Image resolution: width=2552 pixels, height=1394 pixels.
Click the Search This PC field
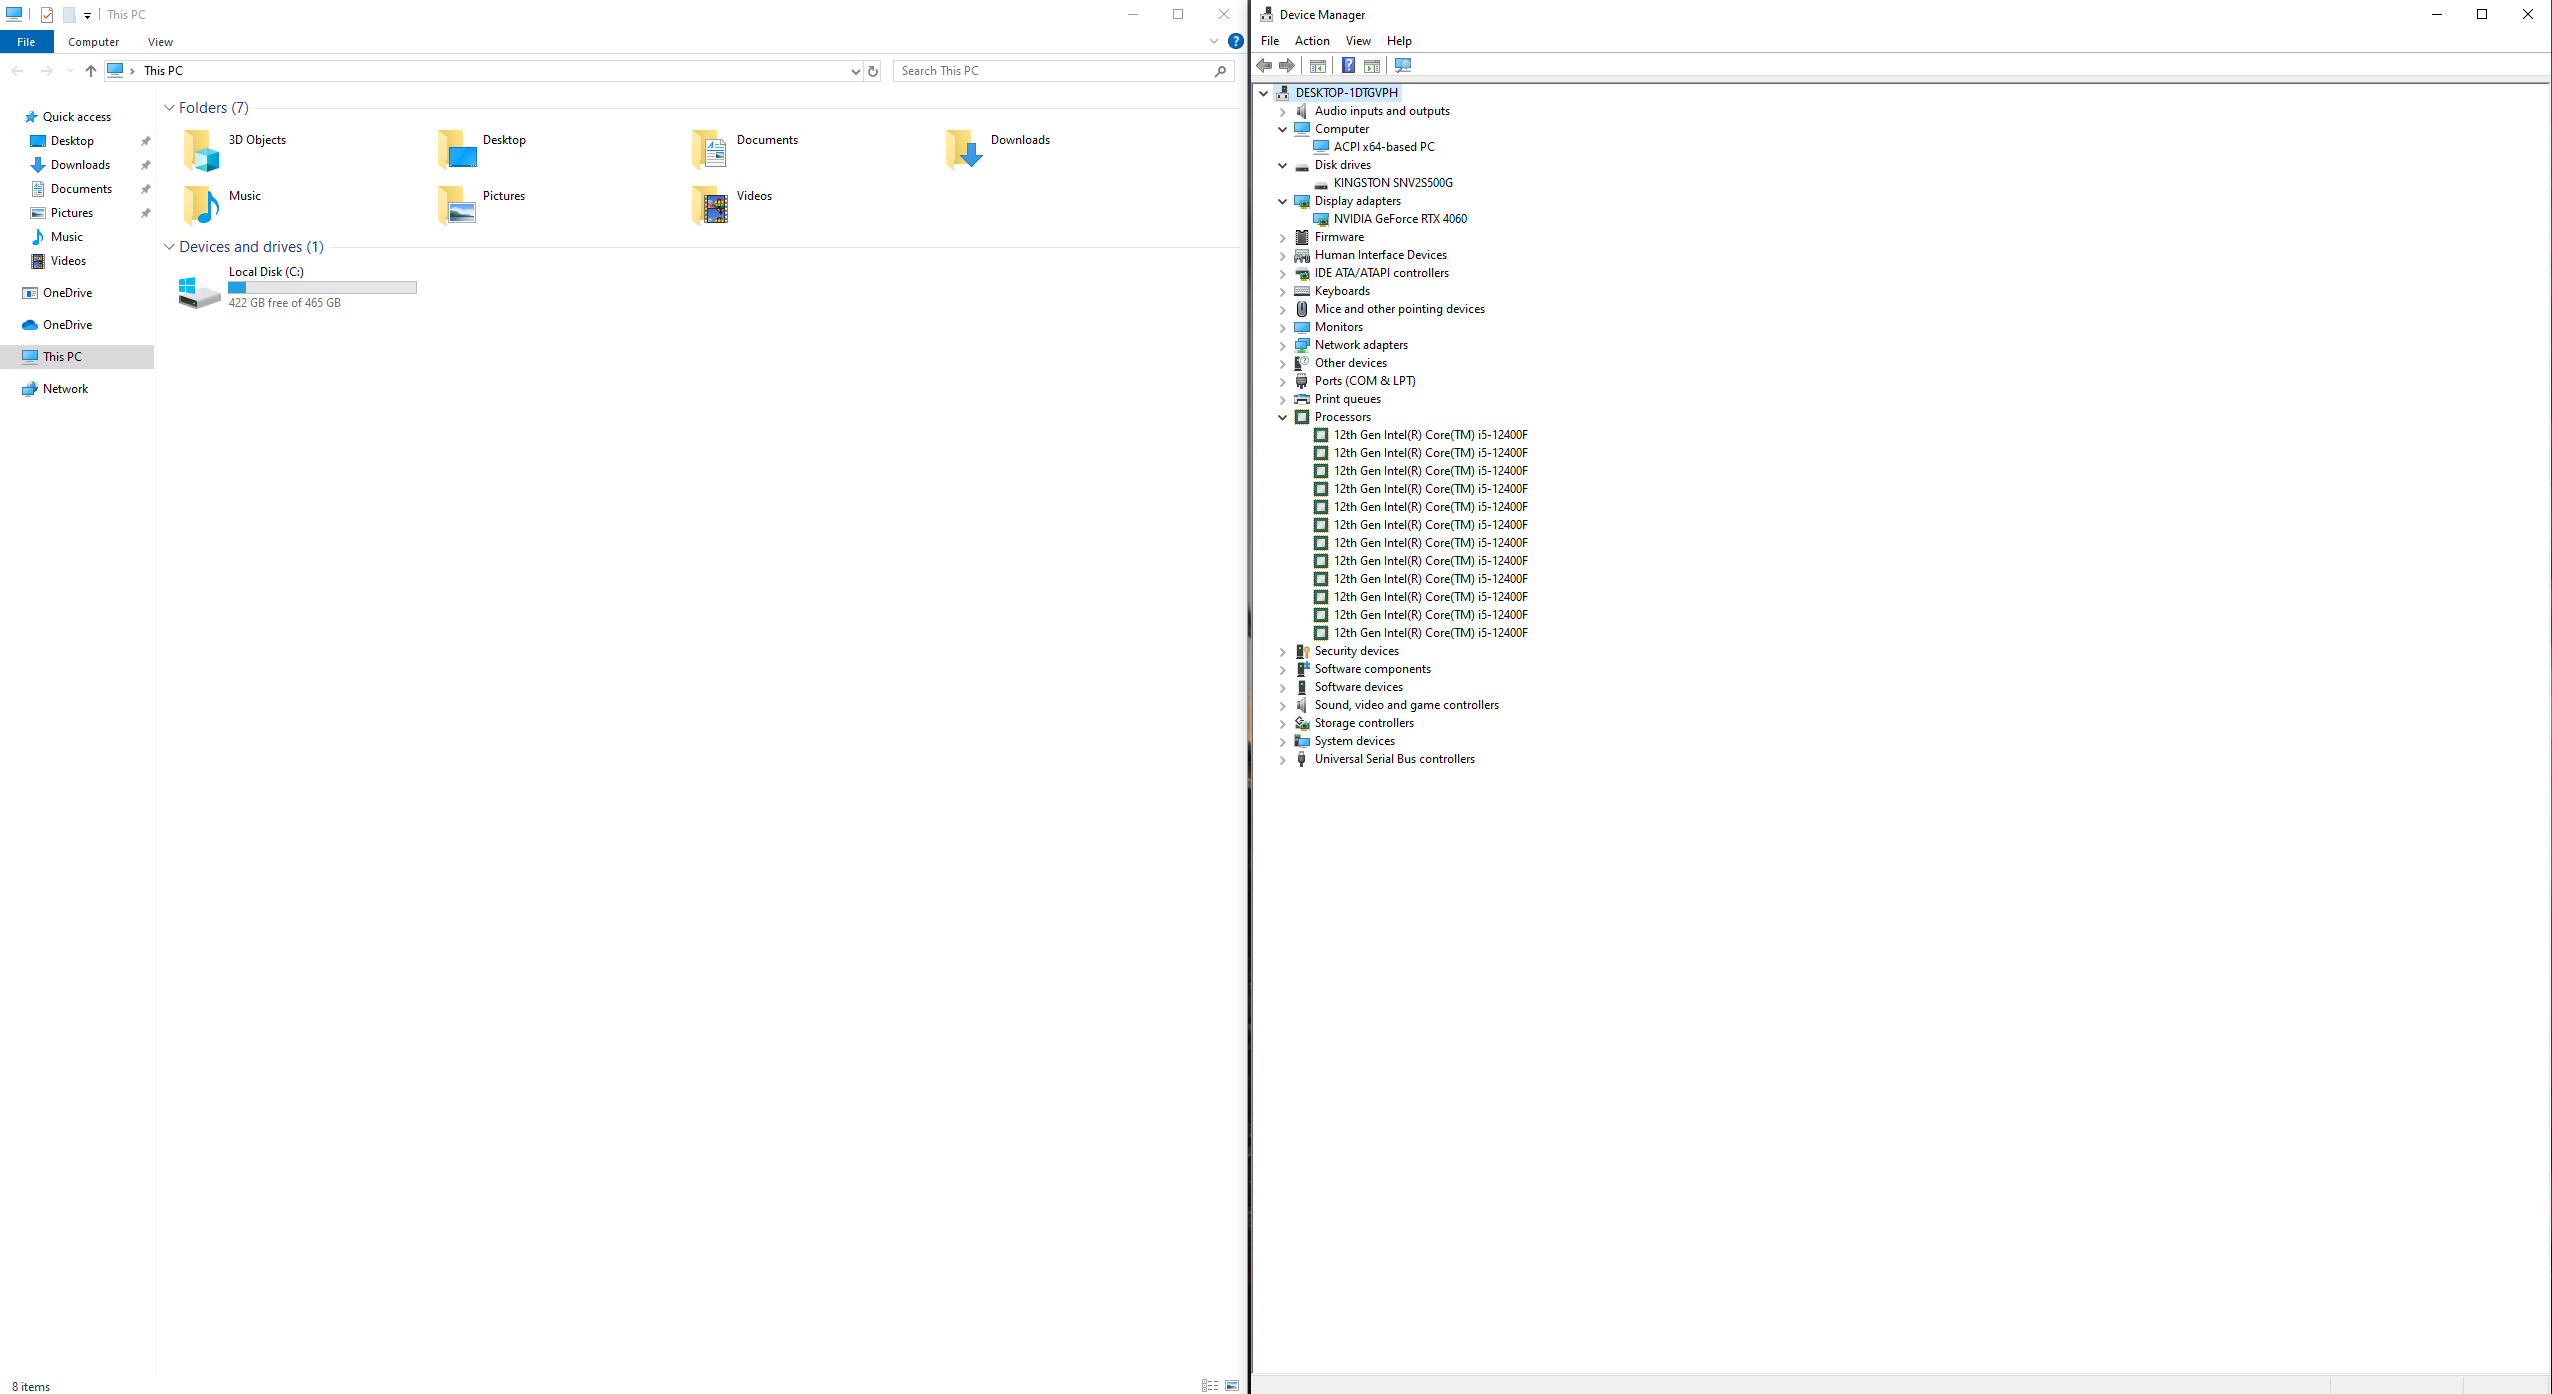1050,71
